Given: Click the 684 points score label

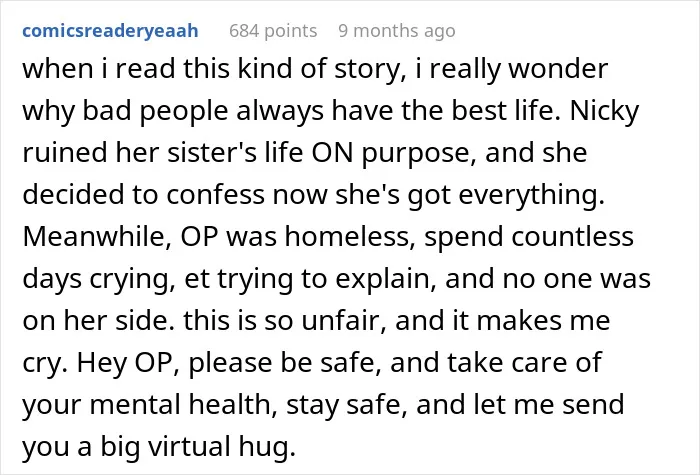Looking at the screenshot, I should tap(273, 31).
